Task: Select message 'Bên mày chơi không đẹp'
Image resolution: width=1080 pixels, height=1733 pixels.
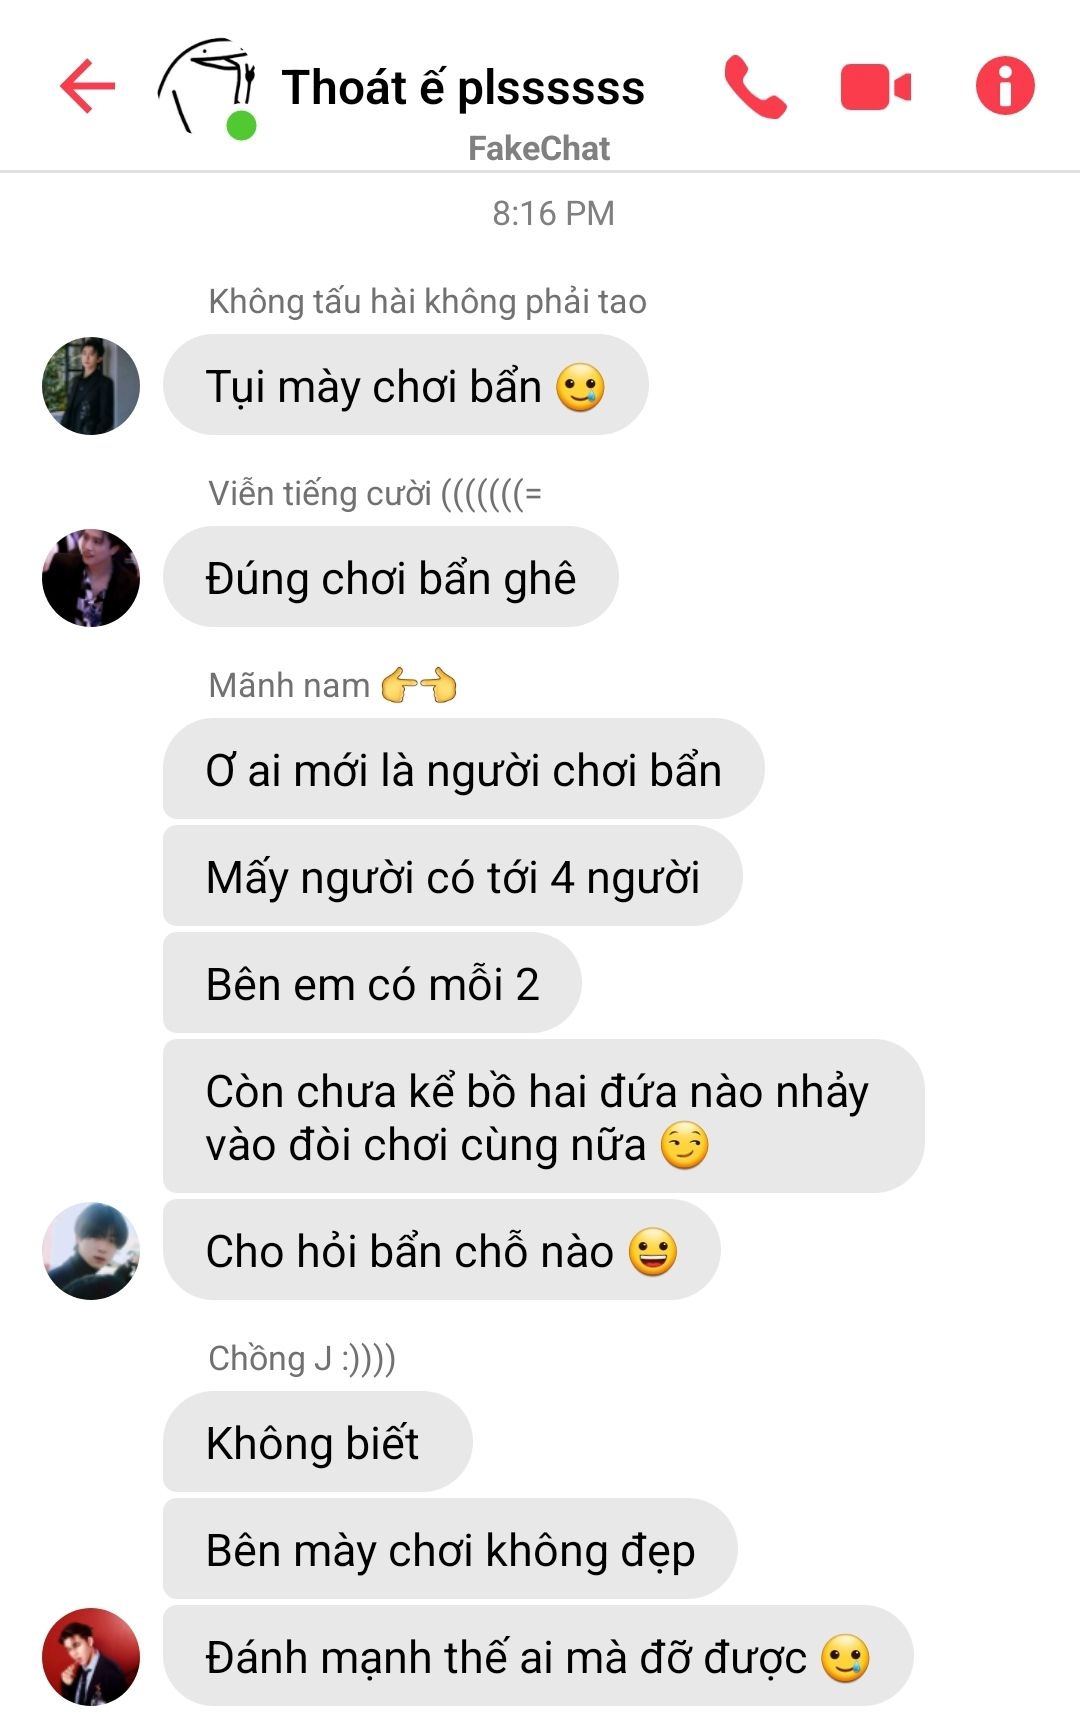Action: pyautogui.click(x=450, y=1549)
